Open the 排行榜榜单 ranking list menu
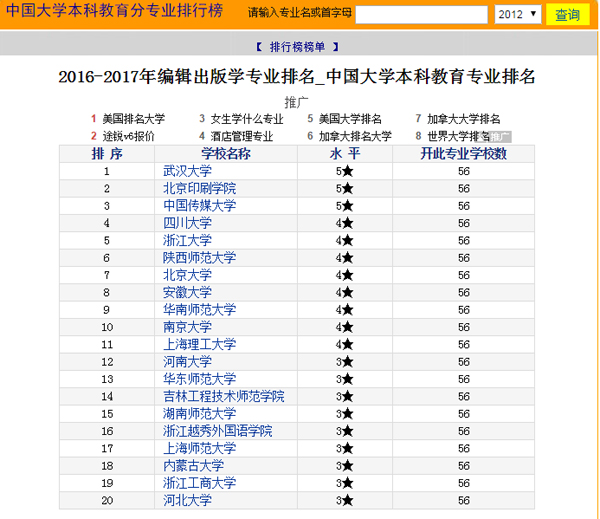The height and width of the screenshot is (519, 600). [298, 47]
